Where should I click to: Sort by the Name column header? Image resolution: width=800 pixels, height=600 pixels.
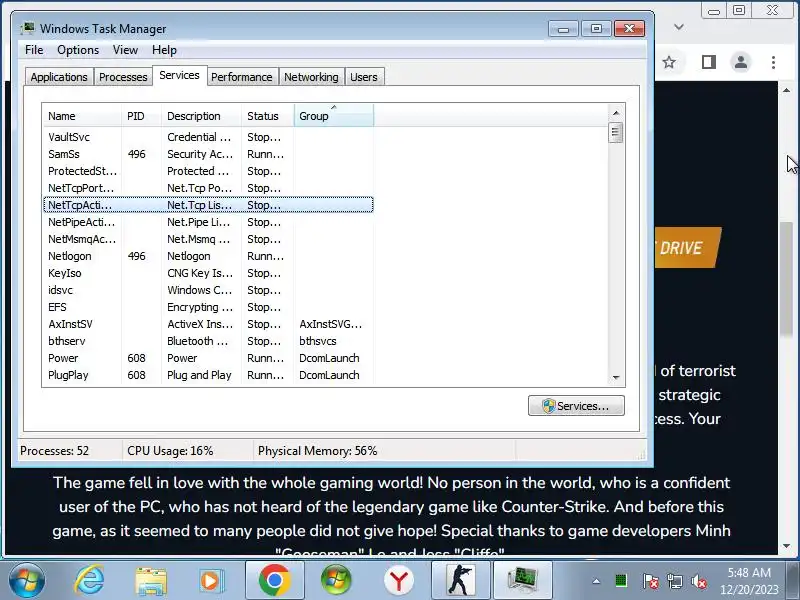82,116
